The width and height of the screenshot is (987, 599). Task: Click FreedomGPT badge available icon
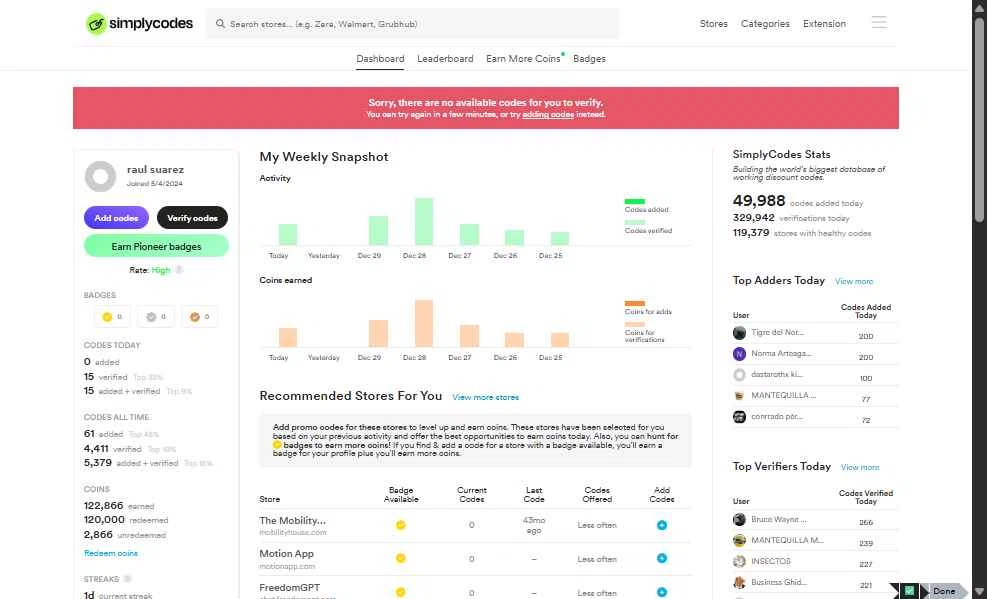[x=400, y=592]
